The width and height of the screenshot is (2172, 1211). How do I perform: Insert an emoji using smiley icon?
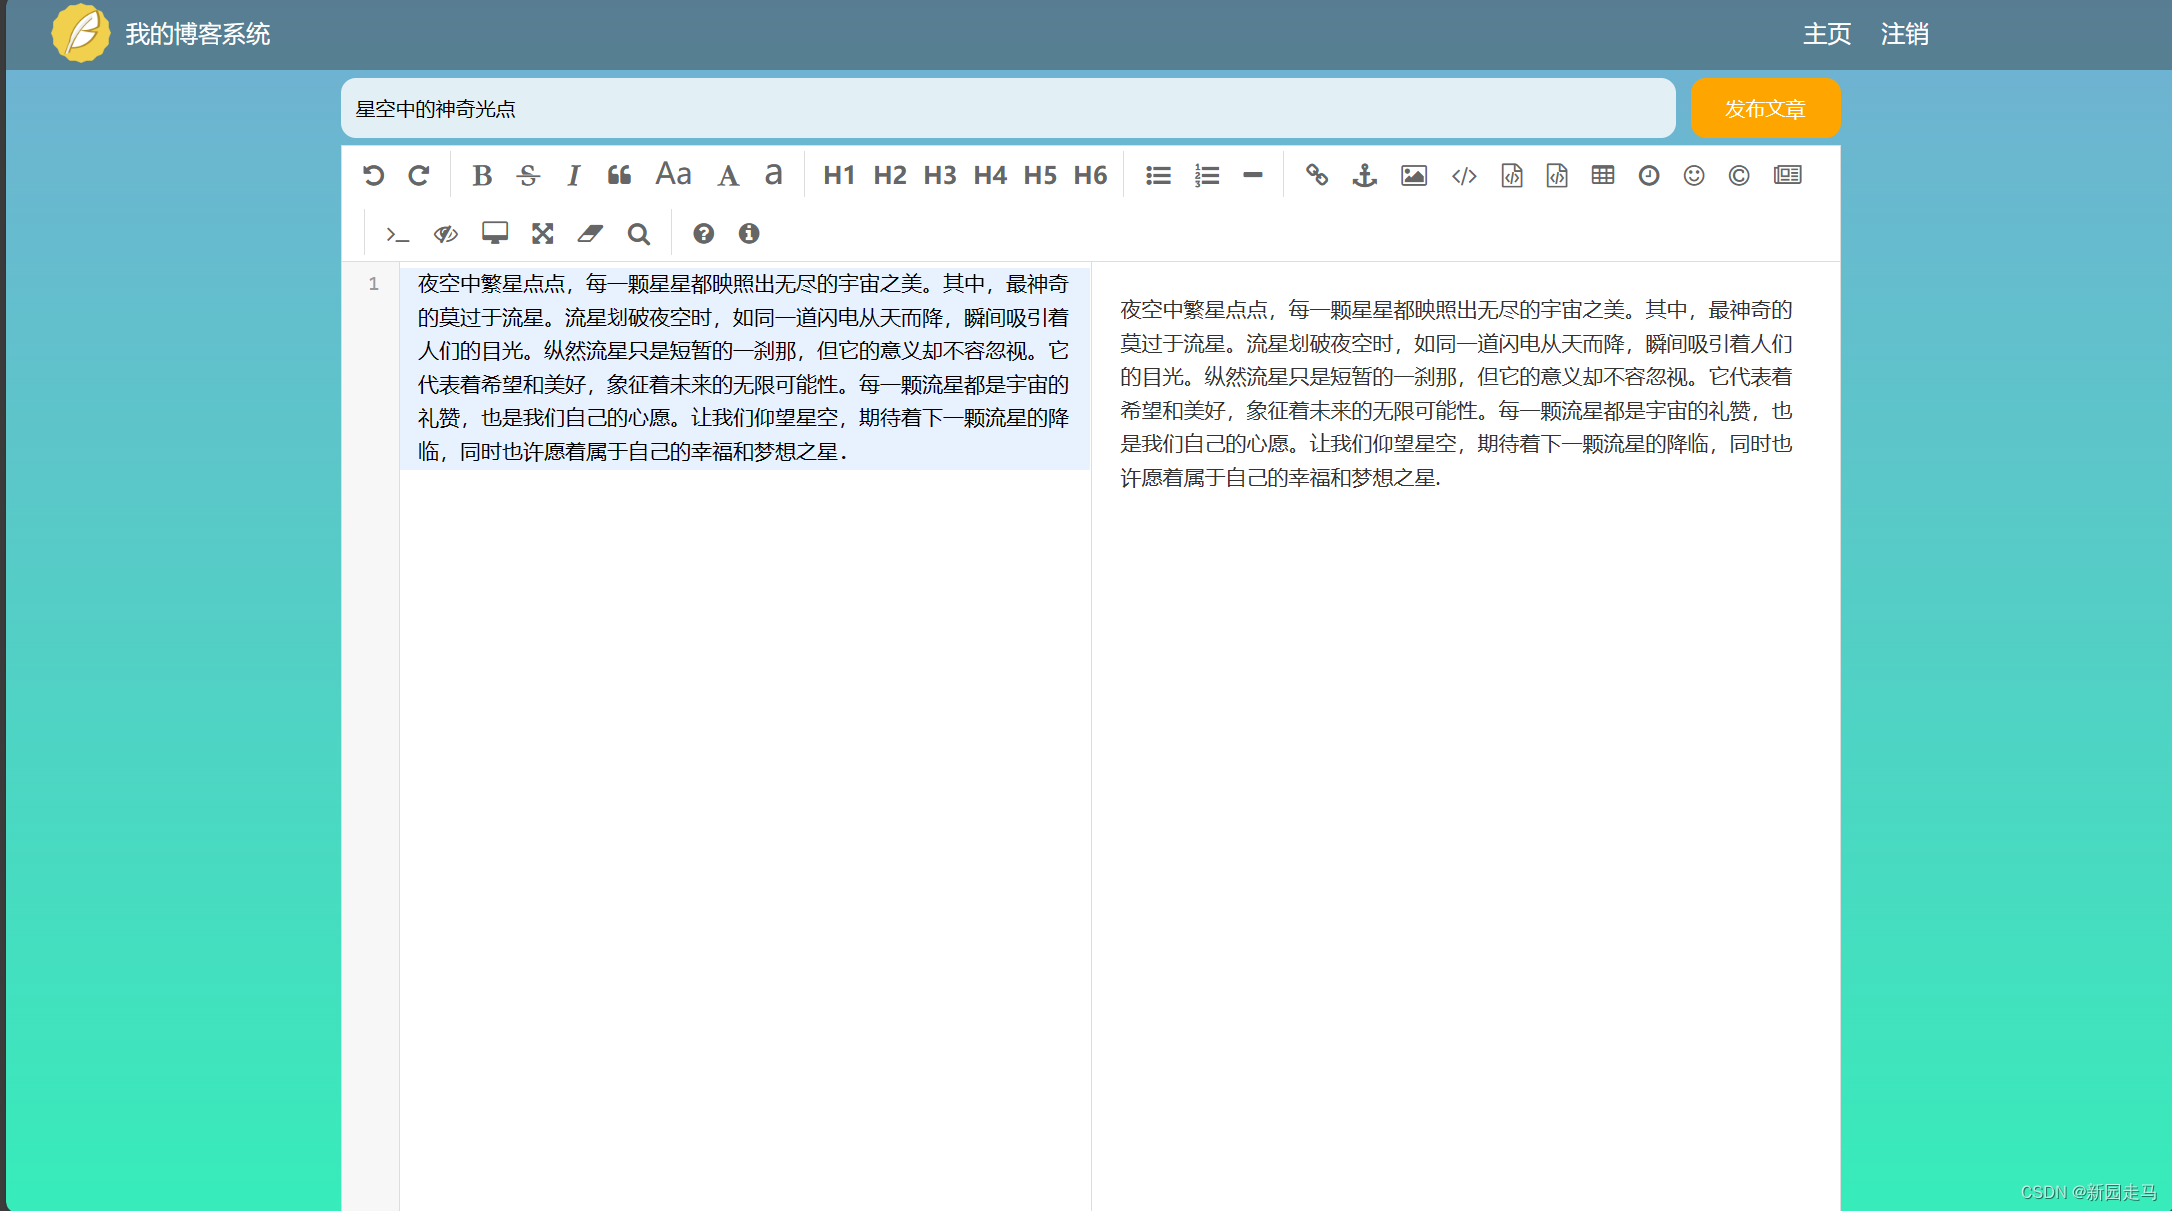[x=1693, y=176]
